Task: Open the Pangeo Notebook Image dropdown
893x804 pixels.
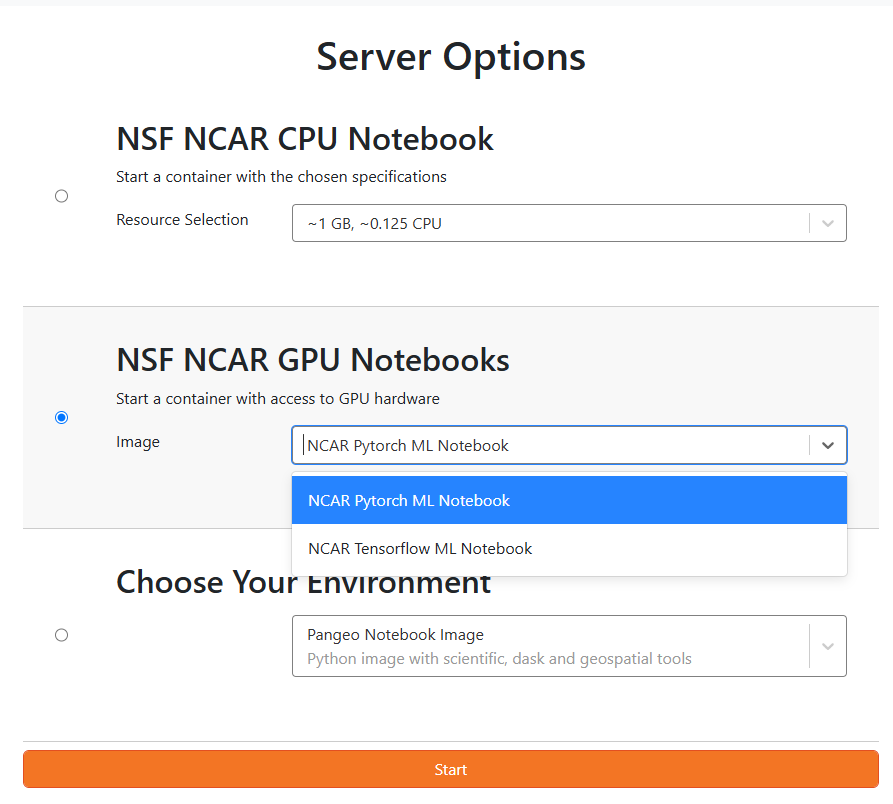Action: coord(550,646)
